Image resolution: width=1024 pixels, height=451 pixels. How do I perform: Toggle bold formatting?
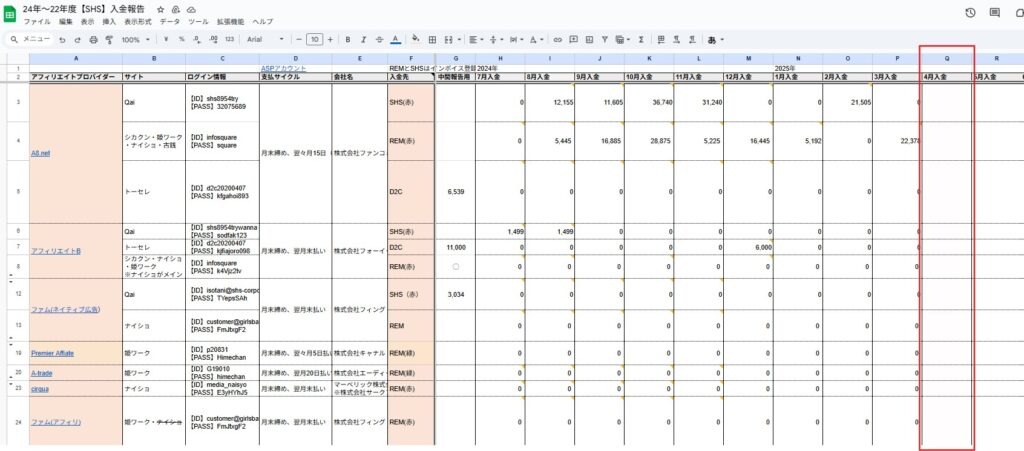(347, 40)
